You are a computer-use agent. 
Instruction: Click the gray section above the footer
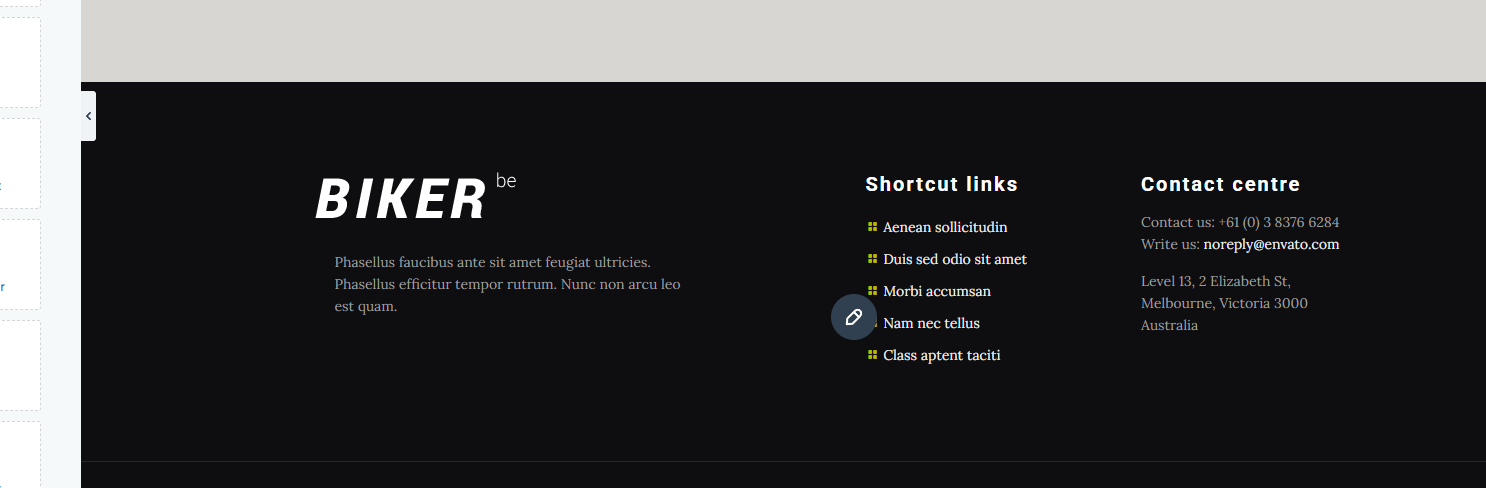pyautogui.click(x=783, y=41)
